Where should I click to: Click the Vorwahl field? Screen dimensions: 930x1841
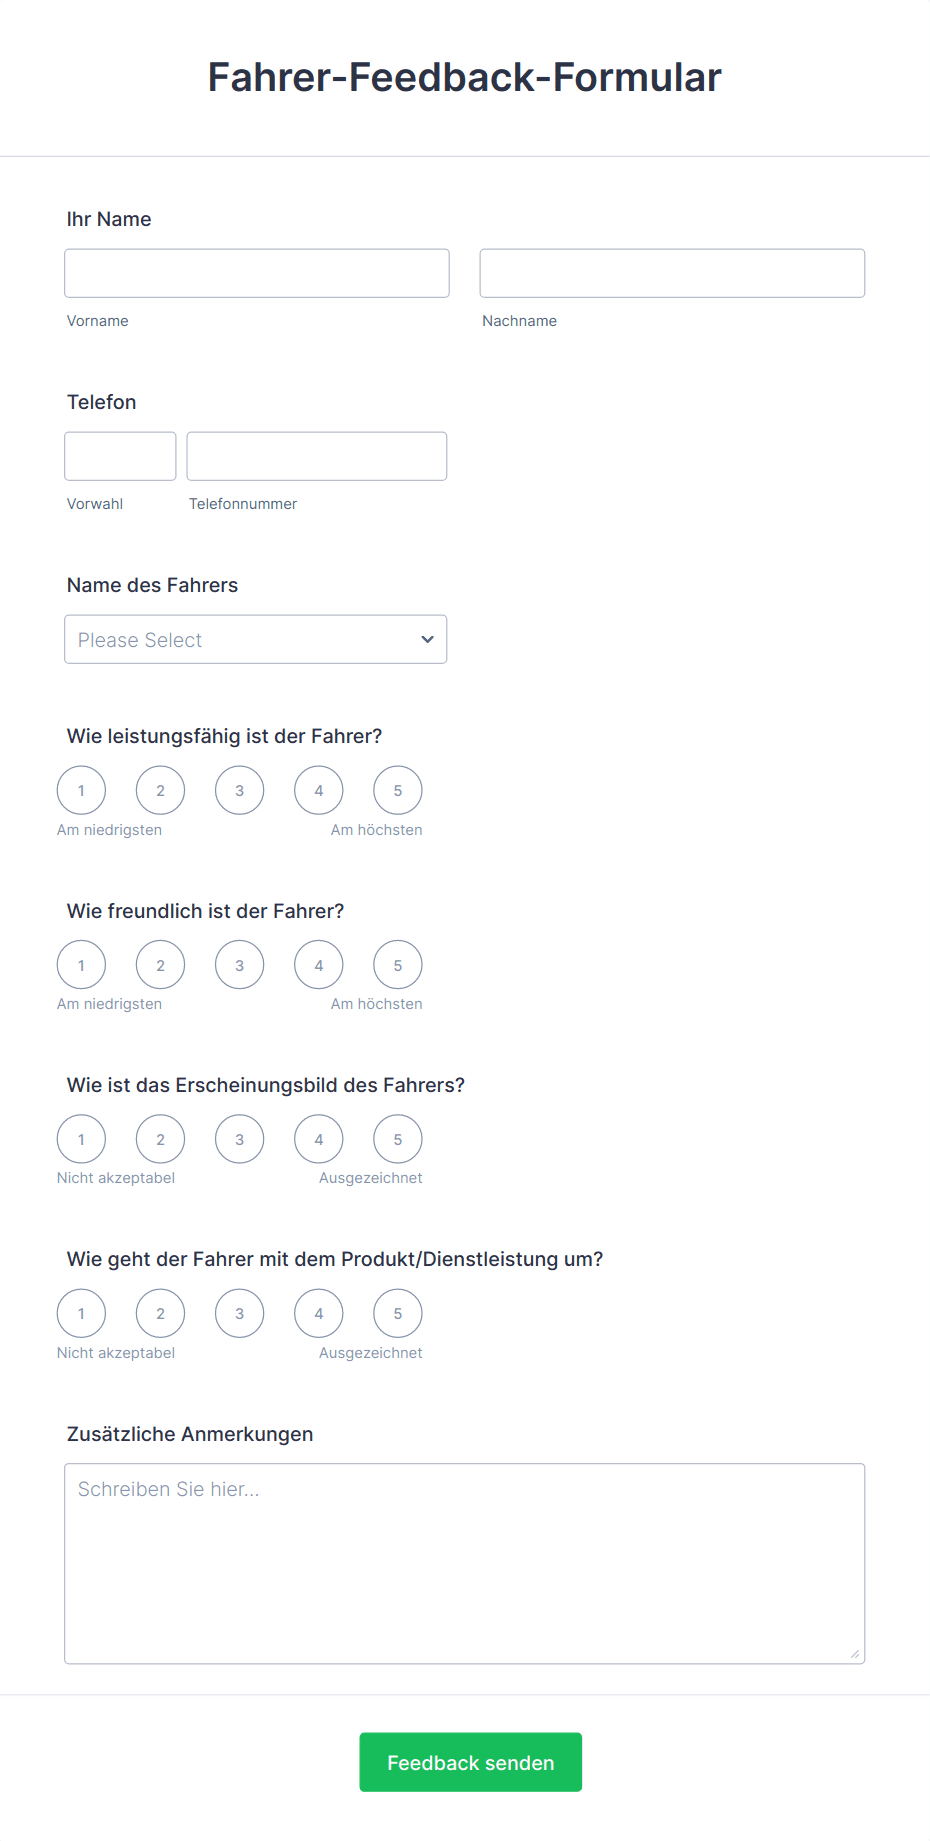click(120, 455)
